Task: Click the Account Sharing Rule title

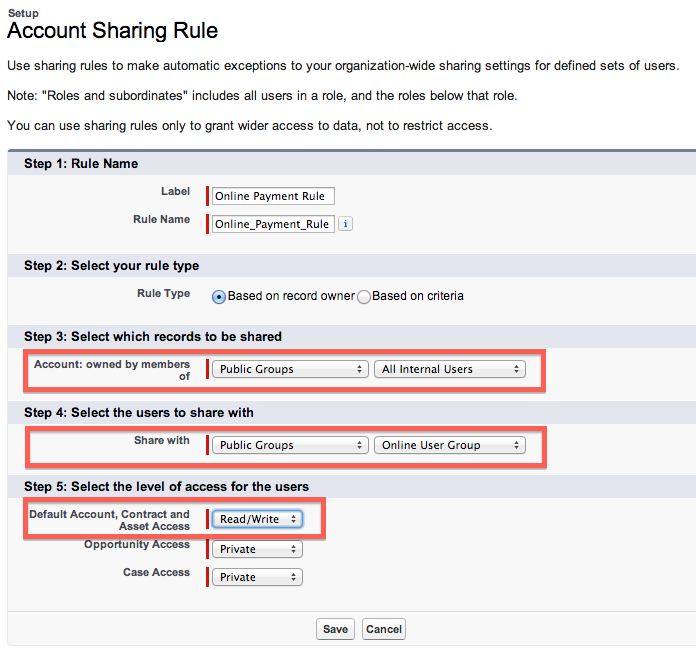Action: pyautogui.click(x=112, y=31)
